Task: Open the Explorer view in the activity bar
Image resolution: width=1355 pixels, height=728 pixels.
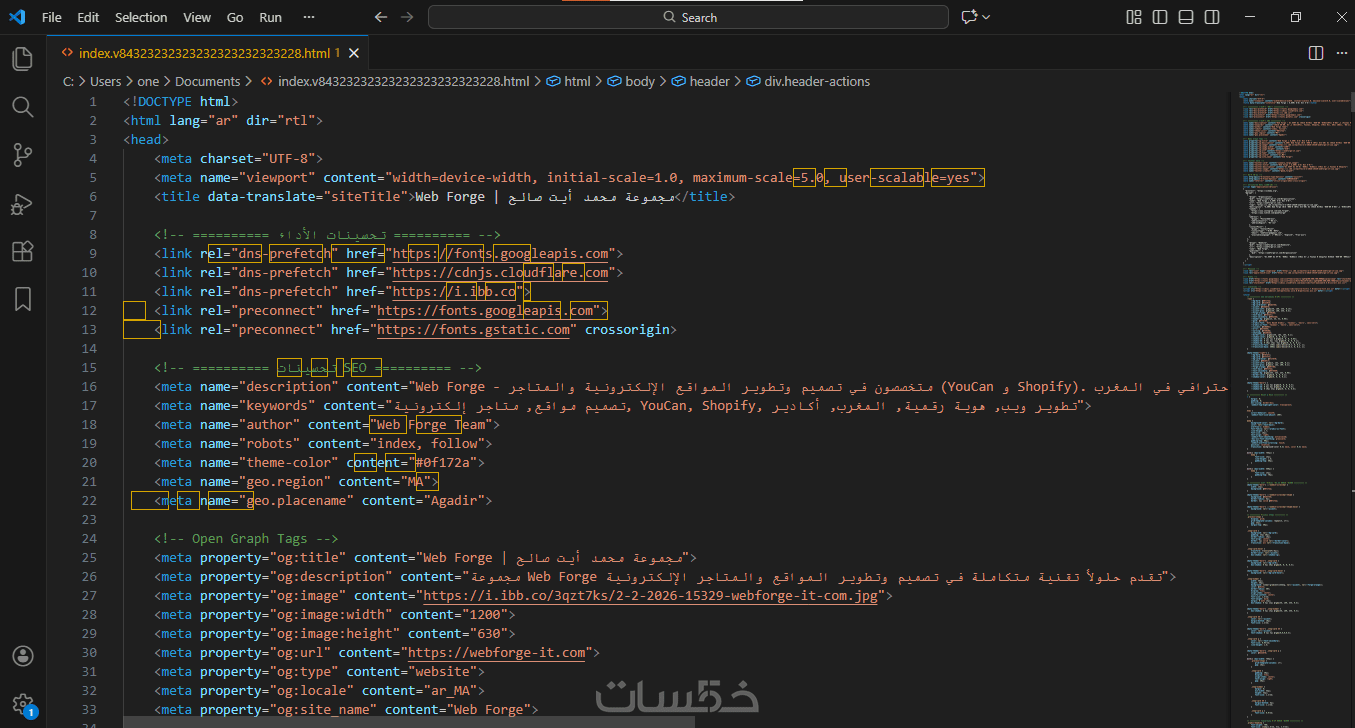Action: click(22, 59)
